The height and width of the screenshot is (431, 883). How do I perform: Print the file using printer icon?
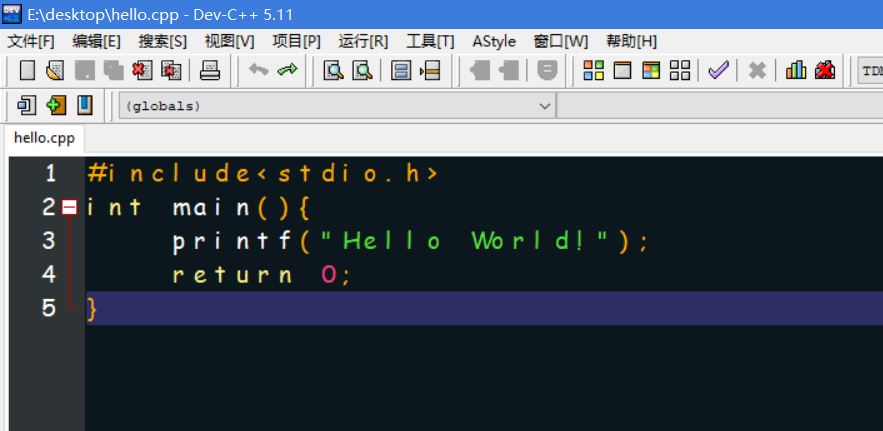[x=210, y=71]
